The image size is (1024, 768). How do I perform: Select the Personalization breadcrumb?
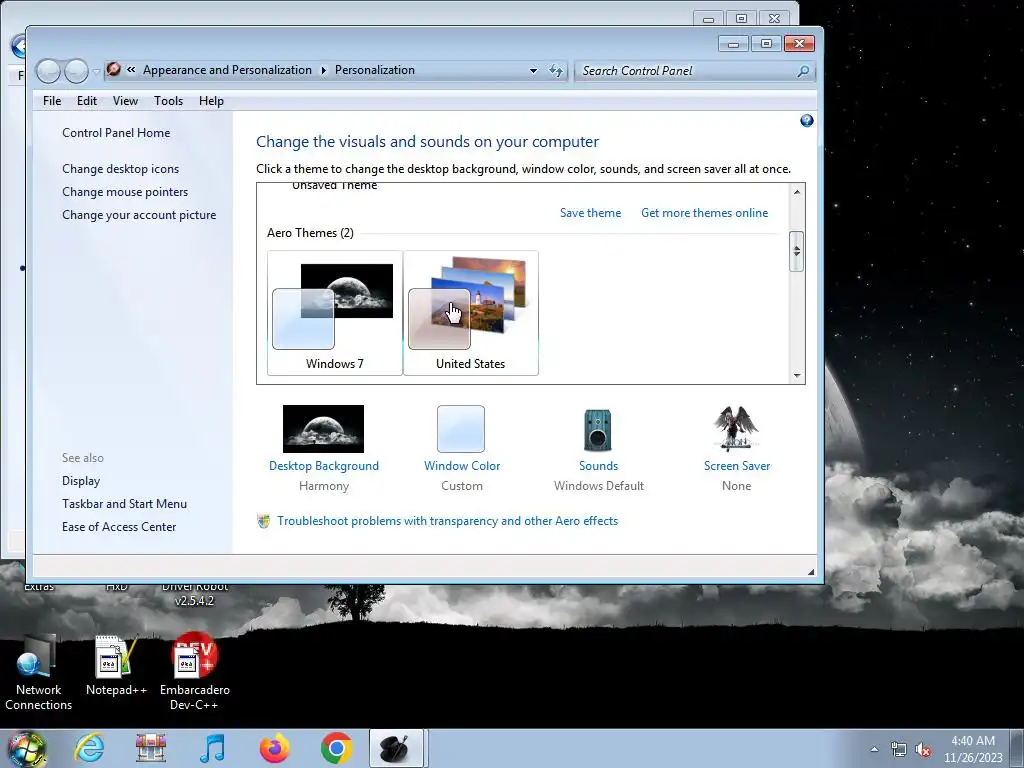tap(375, 70)
